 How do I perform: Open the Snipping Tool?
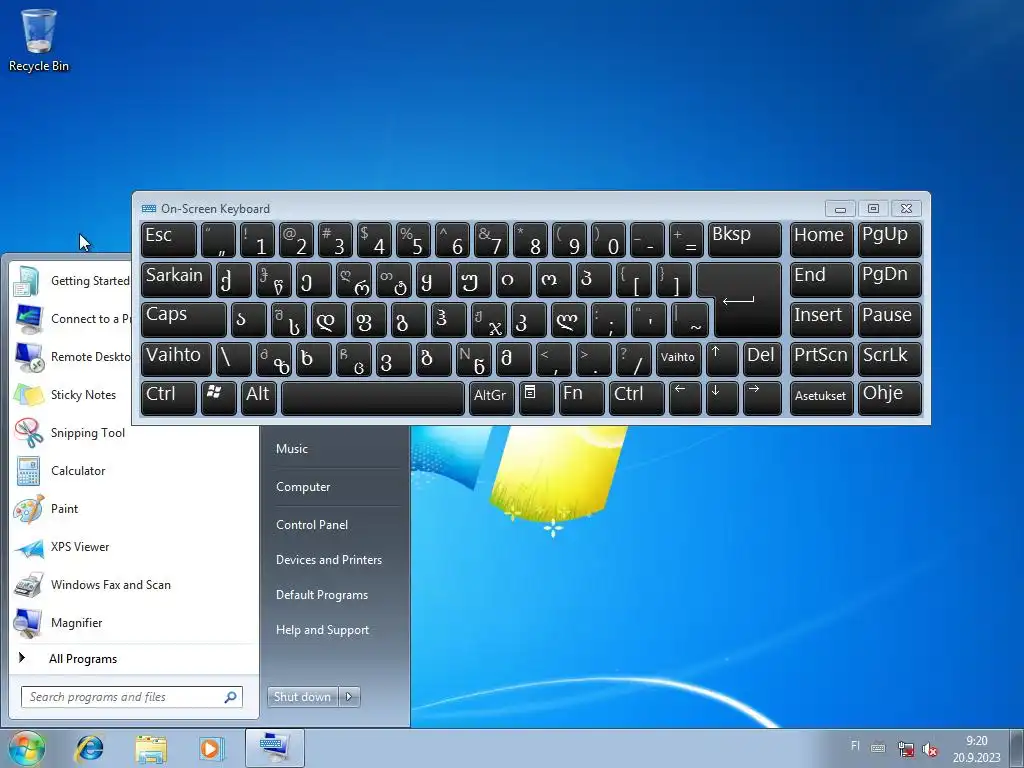coord(71,433)
